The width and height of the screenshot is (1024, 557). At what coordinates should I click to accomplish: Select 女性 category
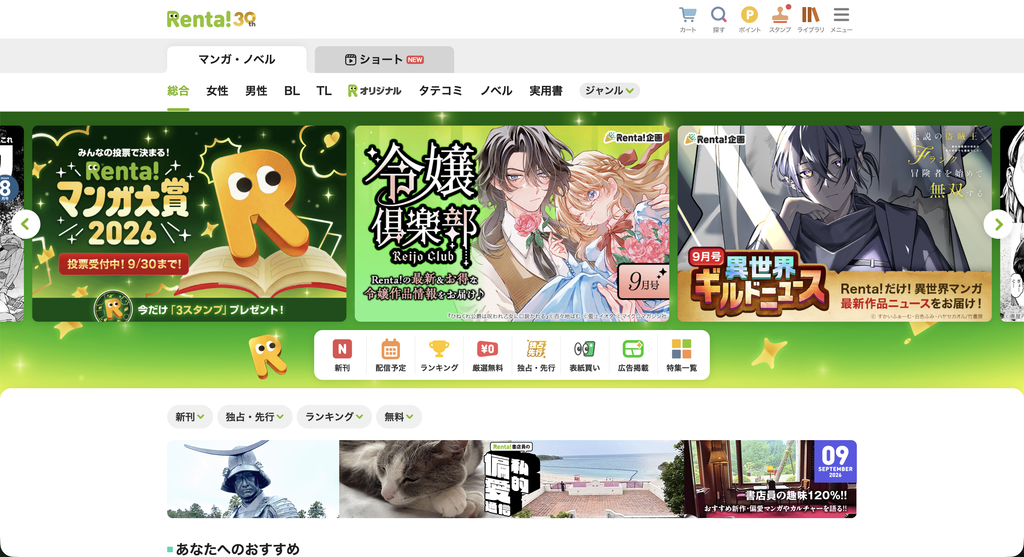[217, 91]
